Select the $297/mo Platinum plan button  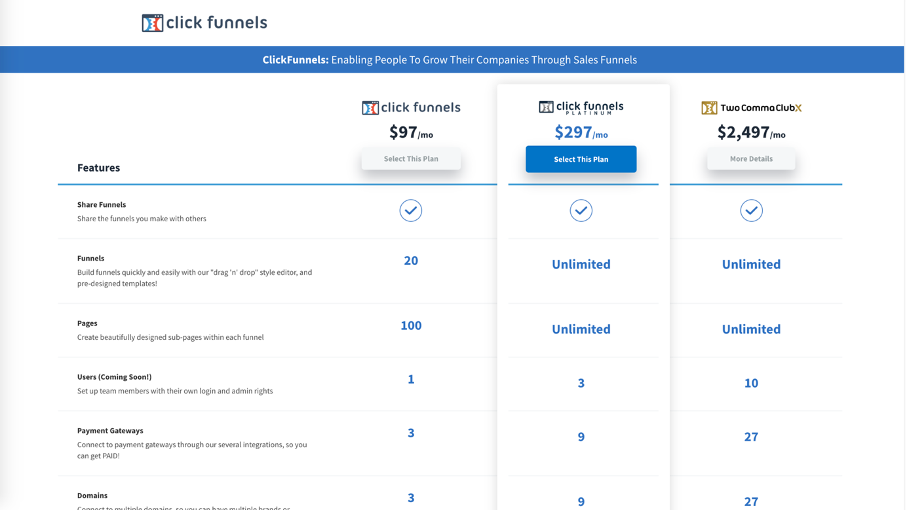coord(581,159)
